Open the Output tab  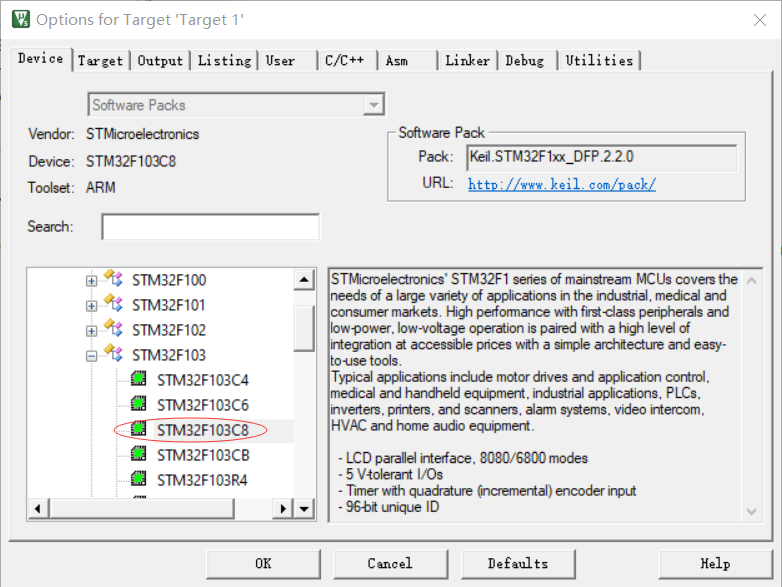[161, 61]
